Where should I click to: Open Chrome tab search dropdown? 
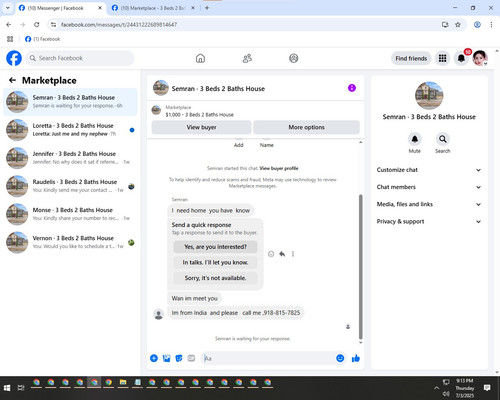pyautogui.click(x=7, y=8)
